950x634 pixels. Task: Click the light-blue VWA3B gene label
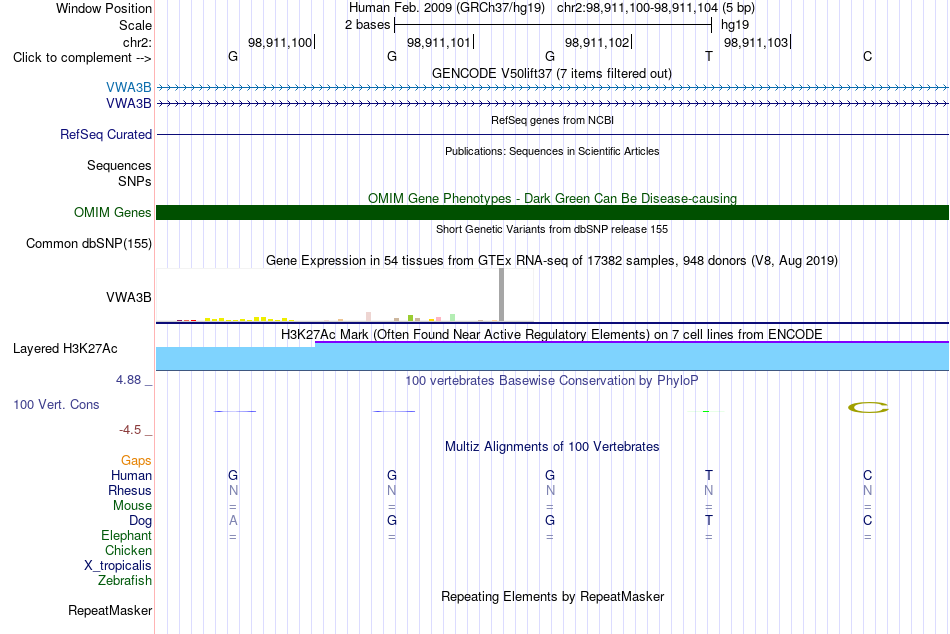pyautogui.click(x=128, y=87)
